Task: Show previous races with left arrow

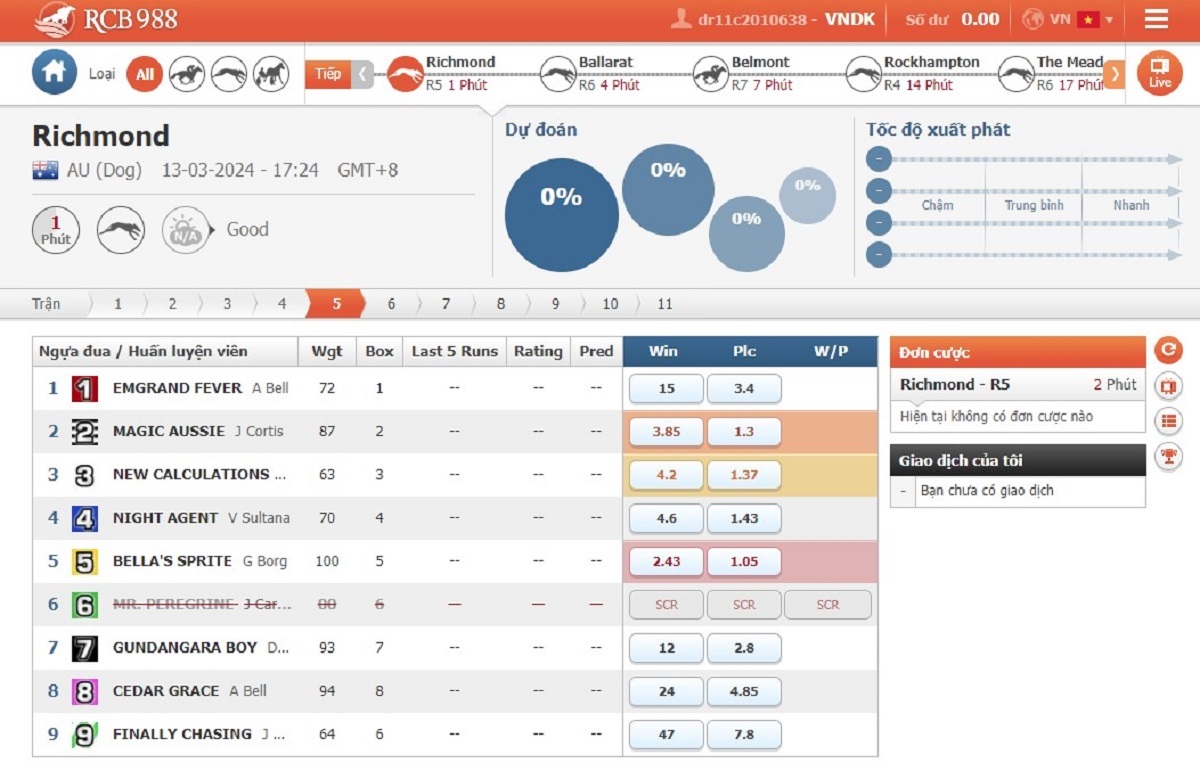Action: click(363, 74)
